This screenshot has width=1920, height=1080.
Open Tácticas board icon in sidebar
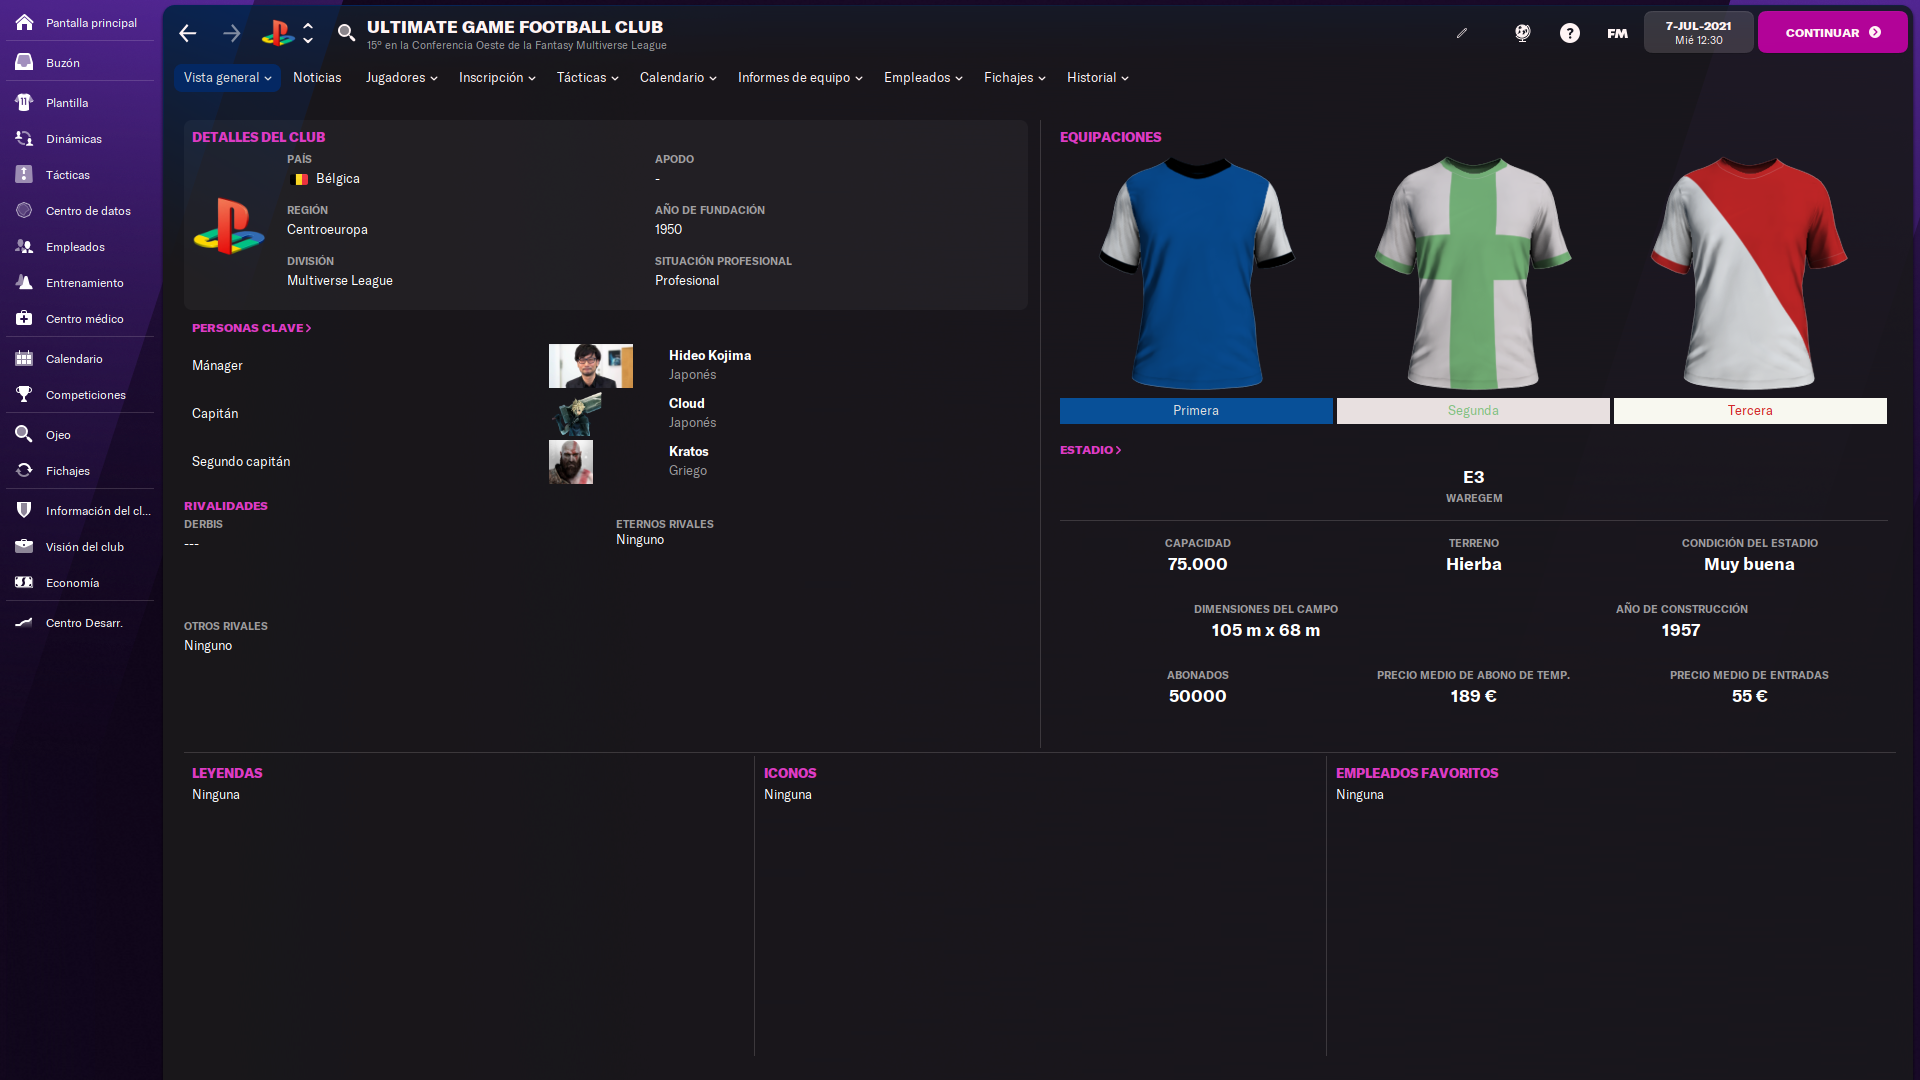click(24, 174)
